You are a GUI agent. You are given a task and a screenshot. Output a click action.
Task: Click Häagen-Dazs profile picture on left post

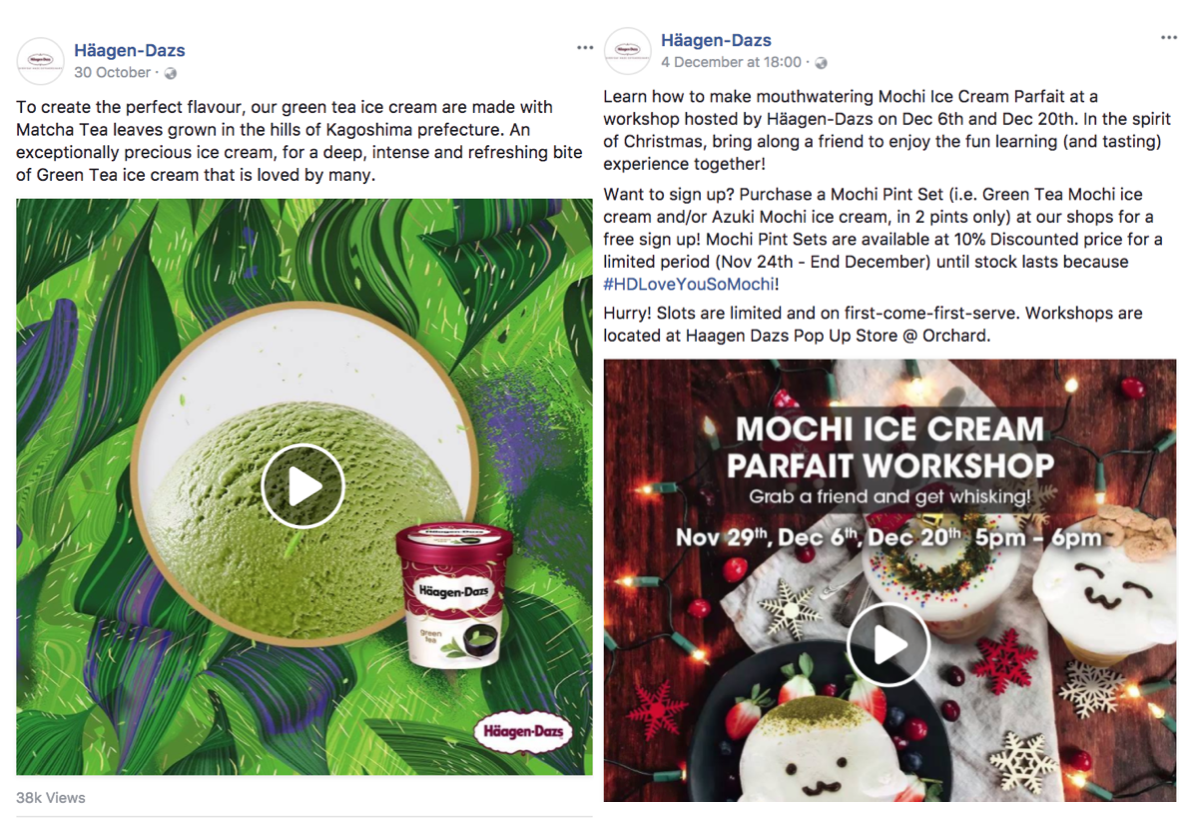coord(40,60)
